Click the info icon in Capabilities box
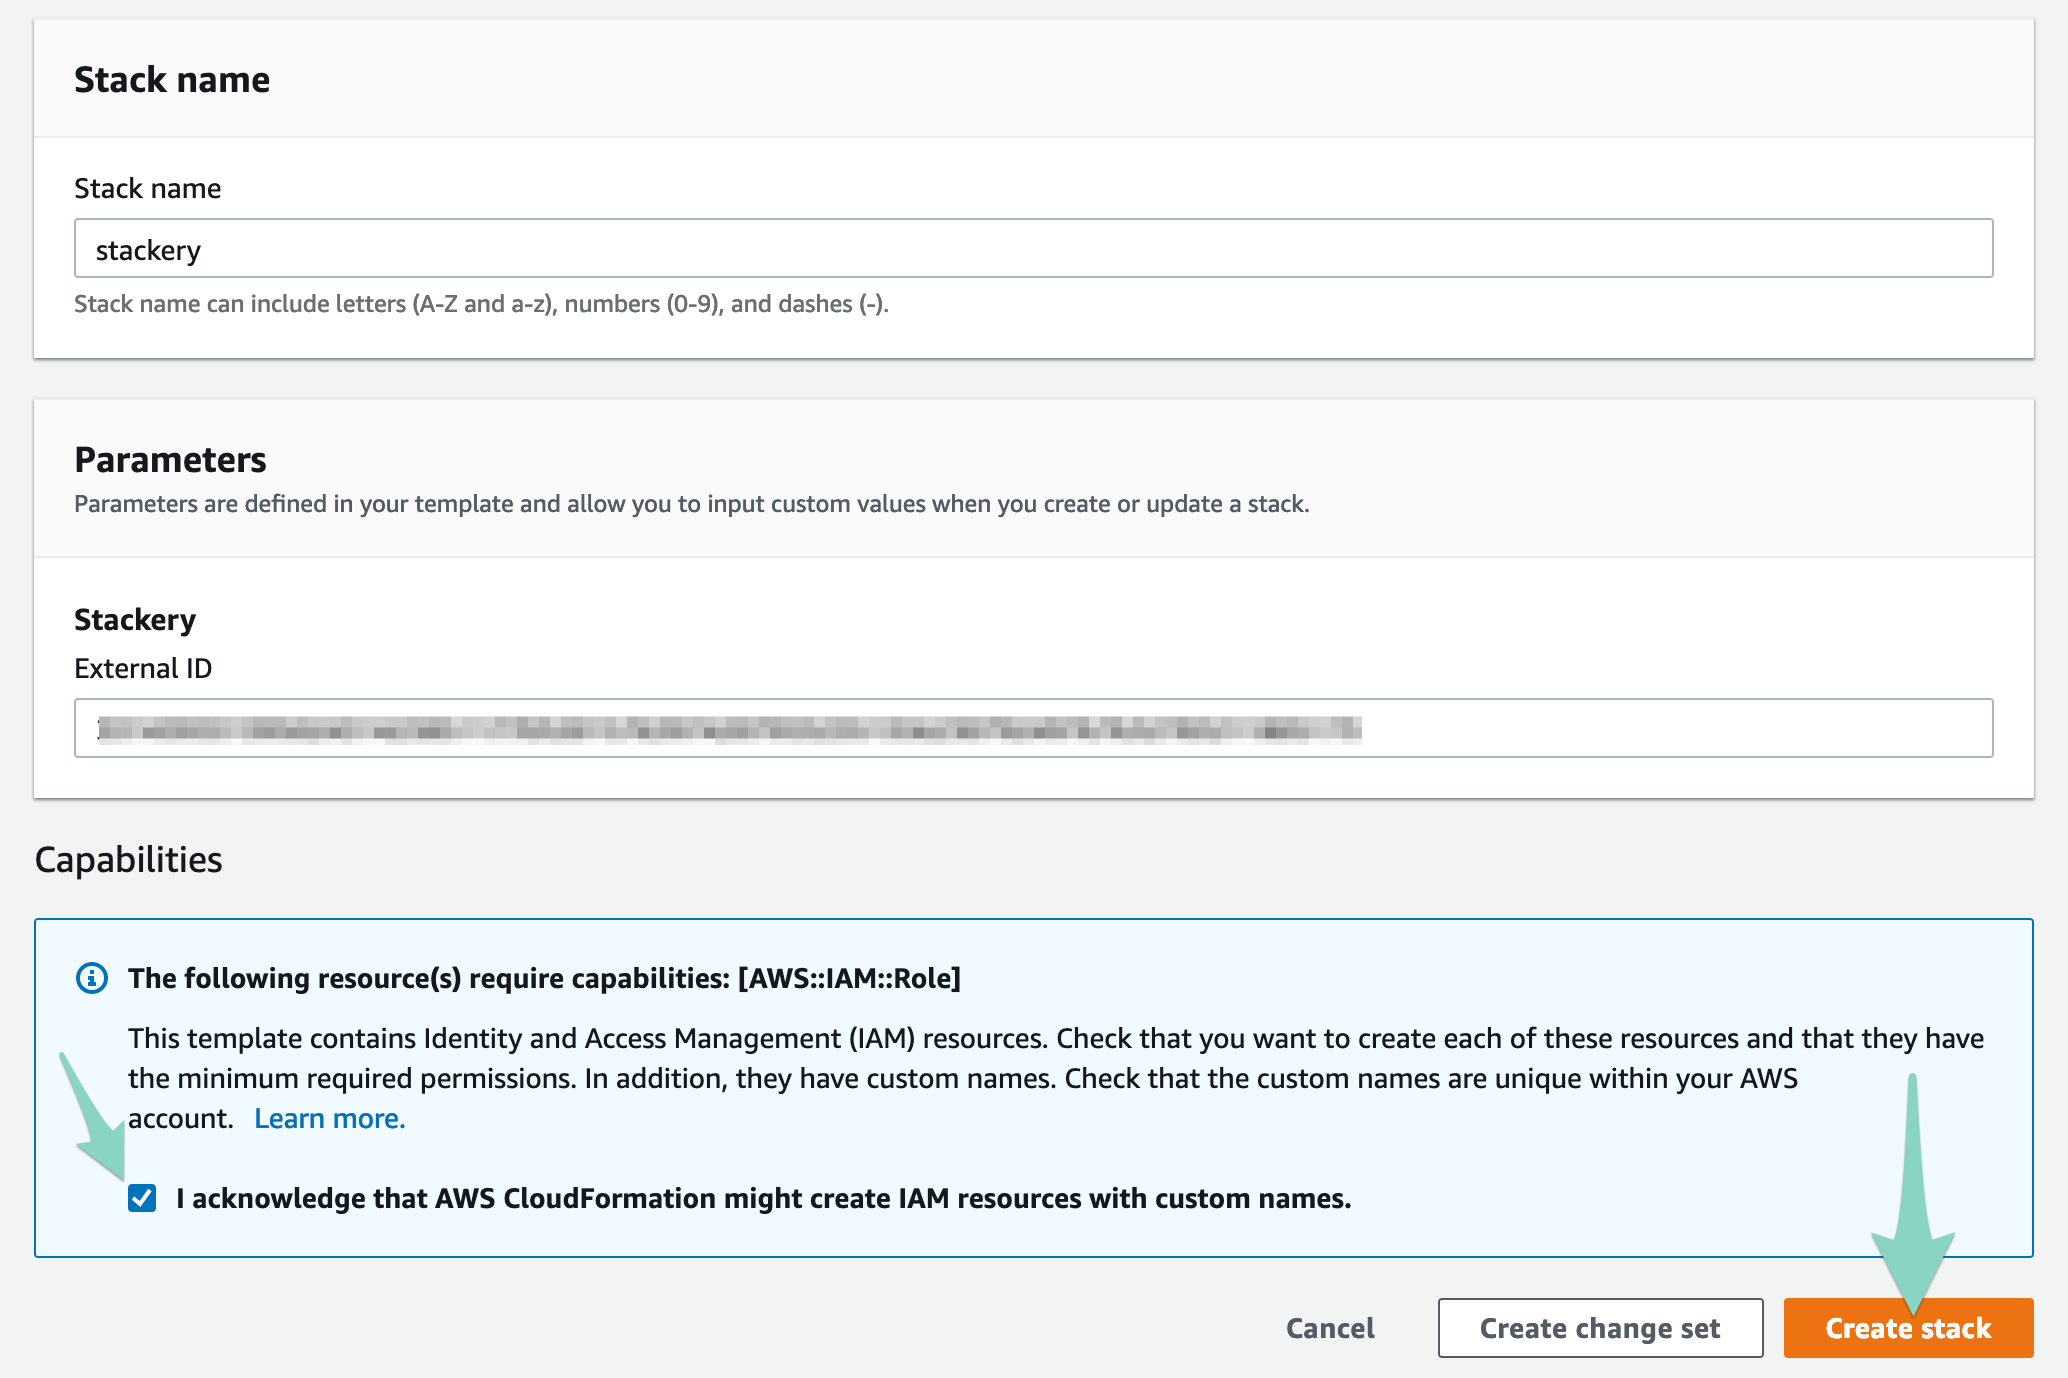The height and width of the screenshot is (1378, 2068). [92, 978]
